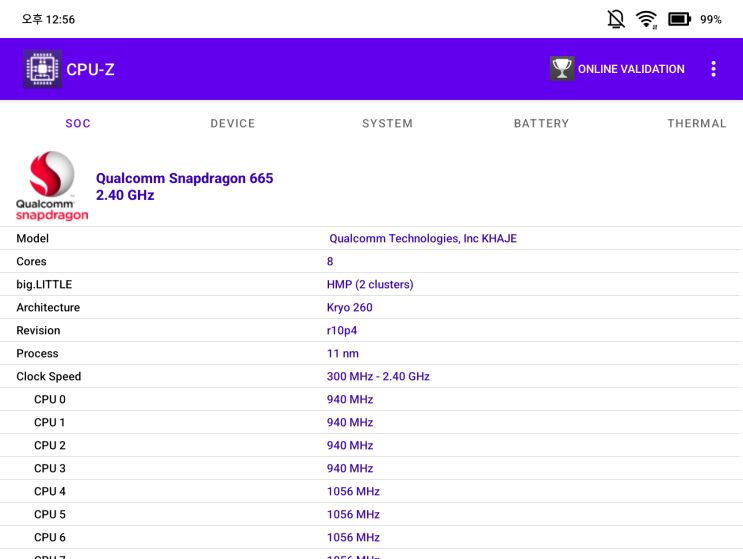Tap the CPU-Z title text
Screen dimensions: 743x559
tap(90, 70)
